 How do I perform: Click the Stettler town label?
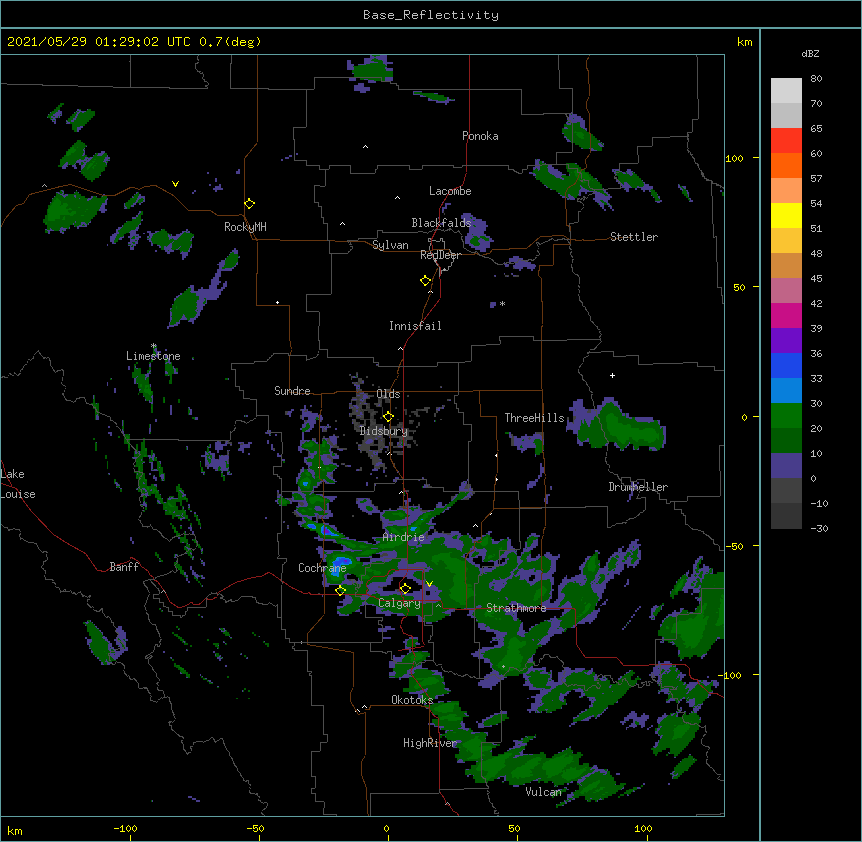(634, 237)
